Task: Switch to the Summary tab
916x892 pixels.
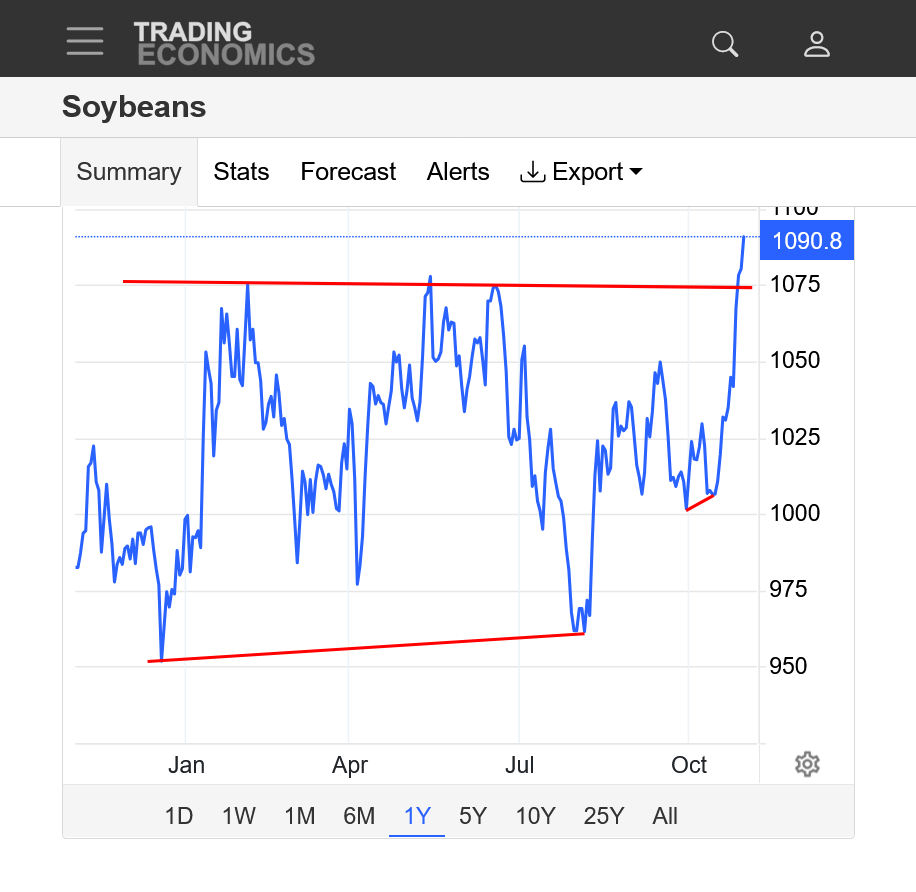Action: [x=129, y=172]
